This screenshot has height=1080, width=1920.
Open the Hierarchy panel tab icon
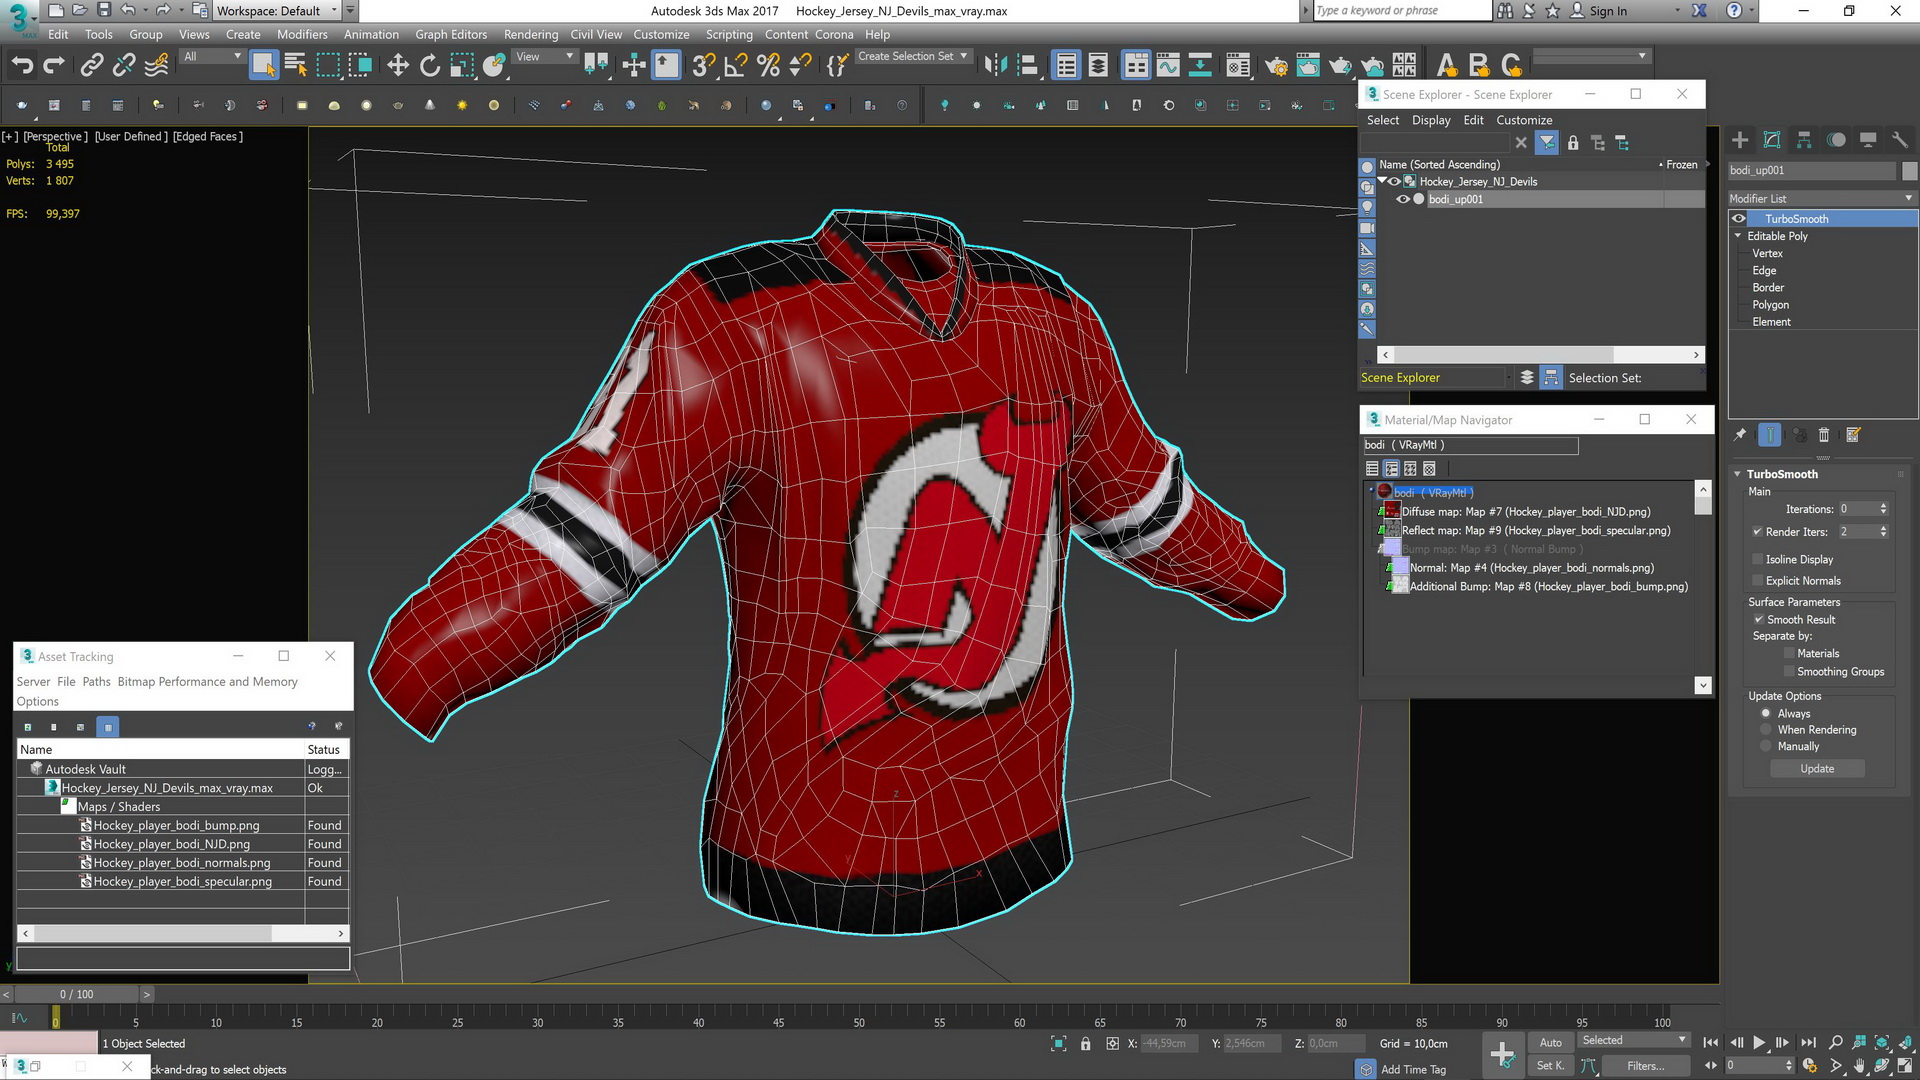(x=1804, y=141)
